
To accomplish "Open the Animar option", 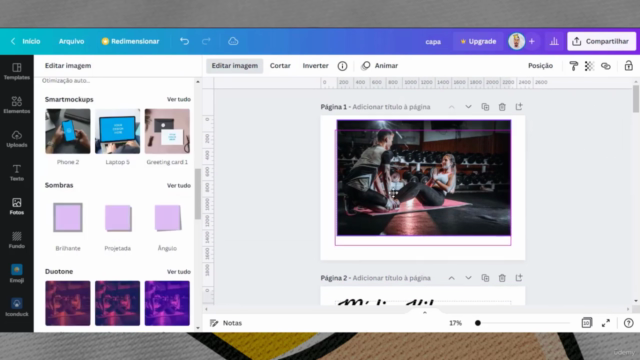I will [380, 66].
